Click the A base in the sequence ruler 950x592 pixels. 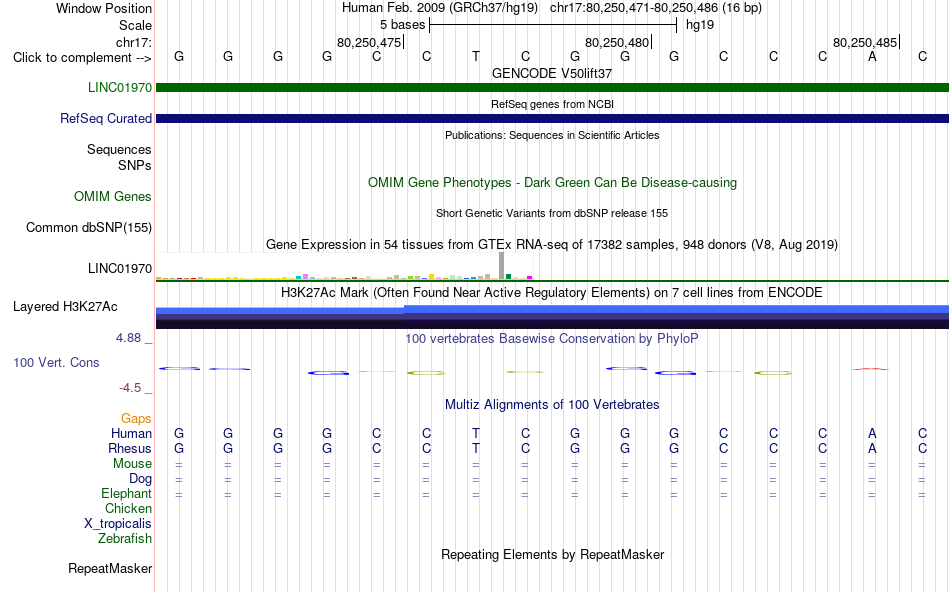872,56
